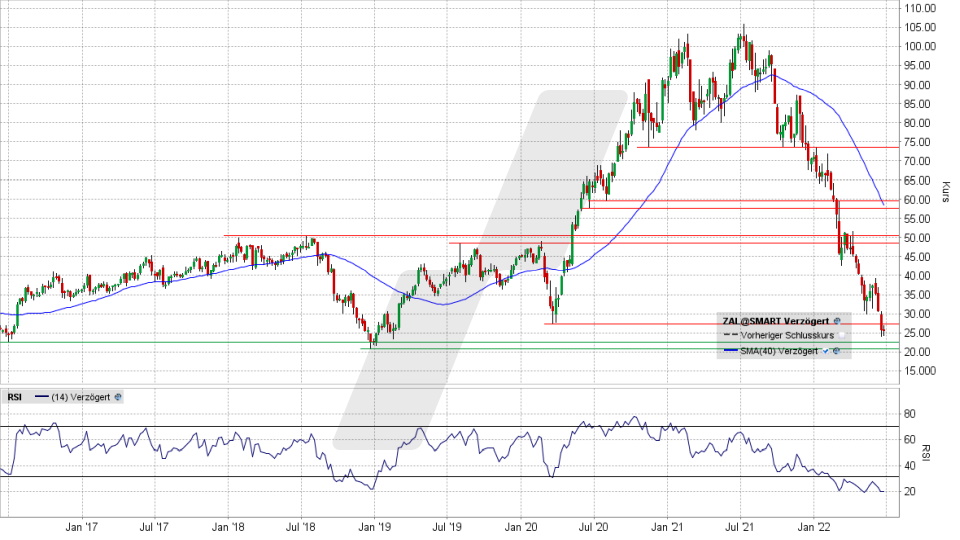Click the 90.00 price axis label
The height and width of the screenshot is (540, 960).
pyautogui.click(x=917, y=84)
